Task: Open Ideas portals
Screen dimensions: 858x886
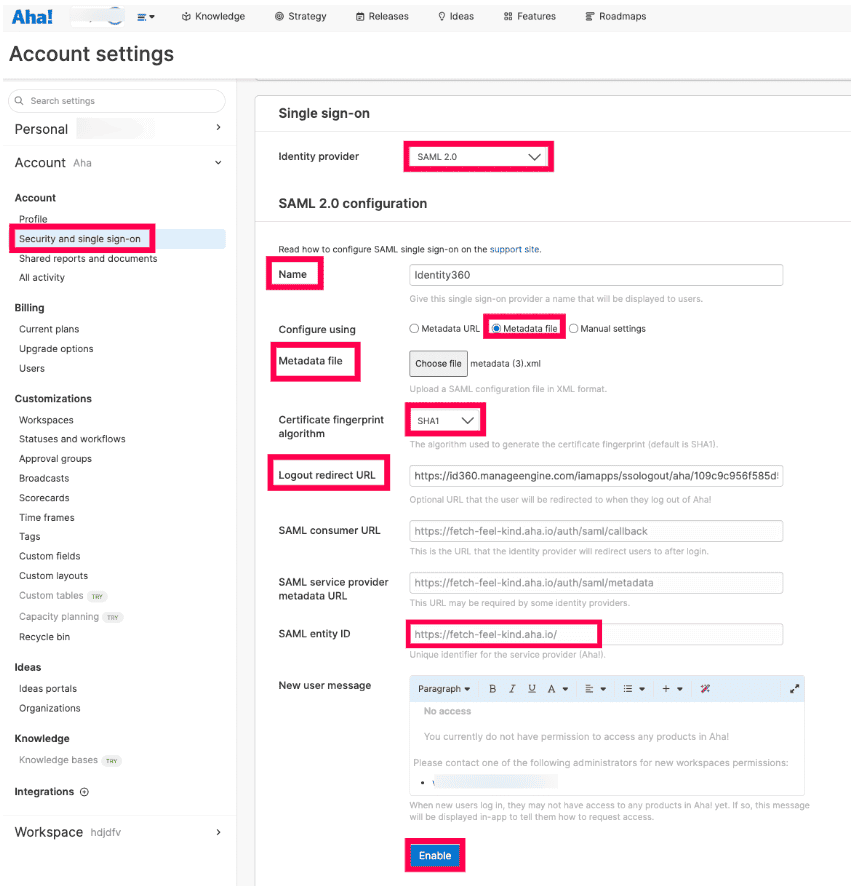Action: [48, 689]
